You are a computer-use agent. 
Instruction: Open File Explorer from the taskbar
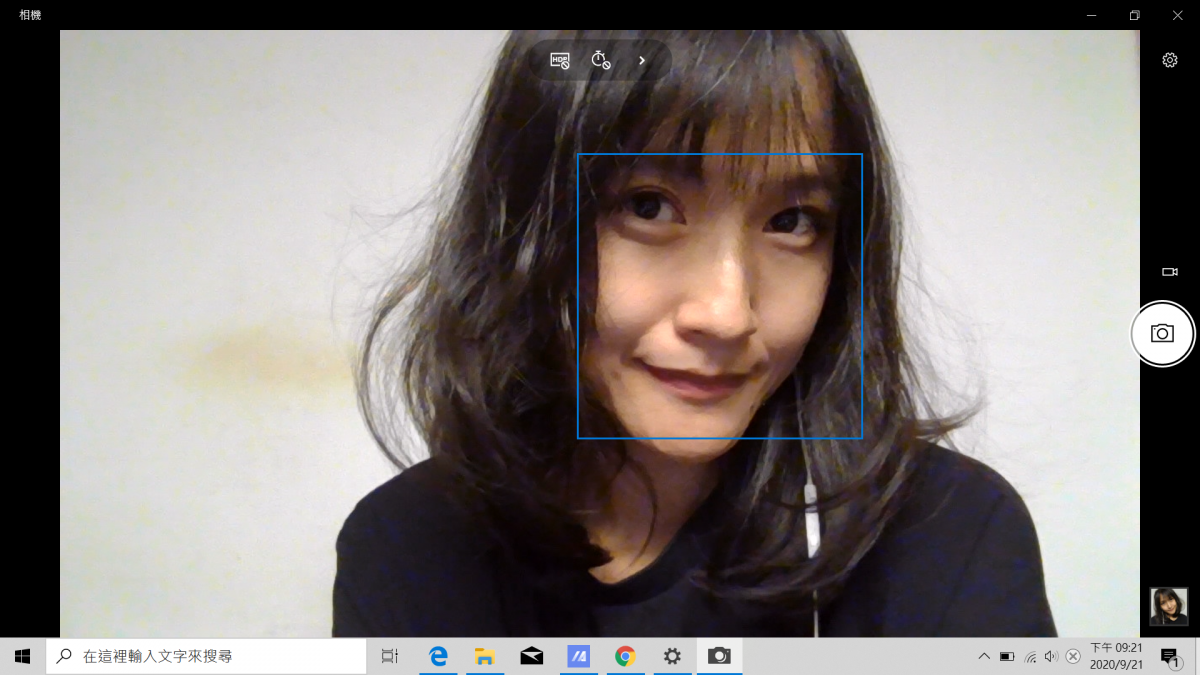point(485,656)
